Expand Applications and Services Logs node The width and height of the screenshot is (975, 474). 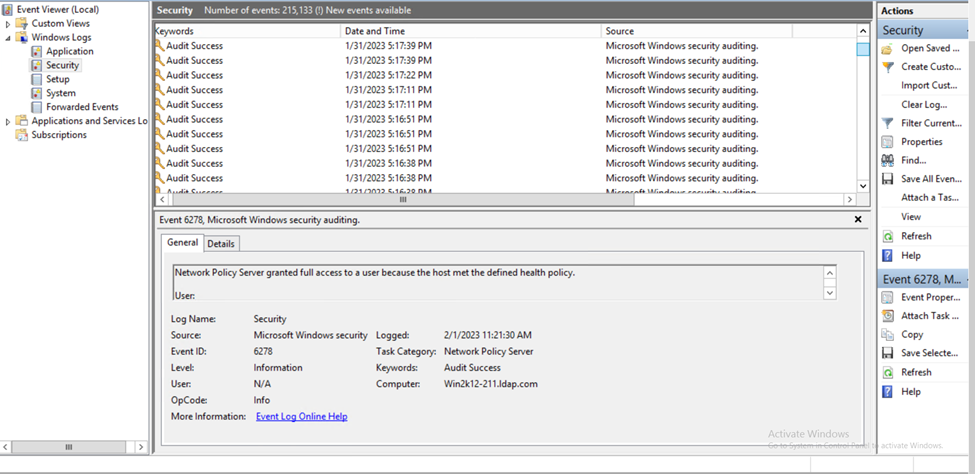click(x=9, y=121)
